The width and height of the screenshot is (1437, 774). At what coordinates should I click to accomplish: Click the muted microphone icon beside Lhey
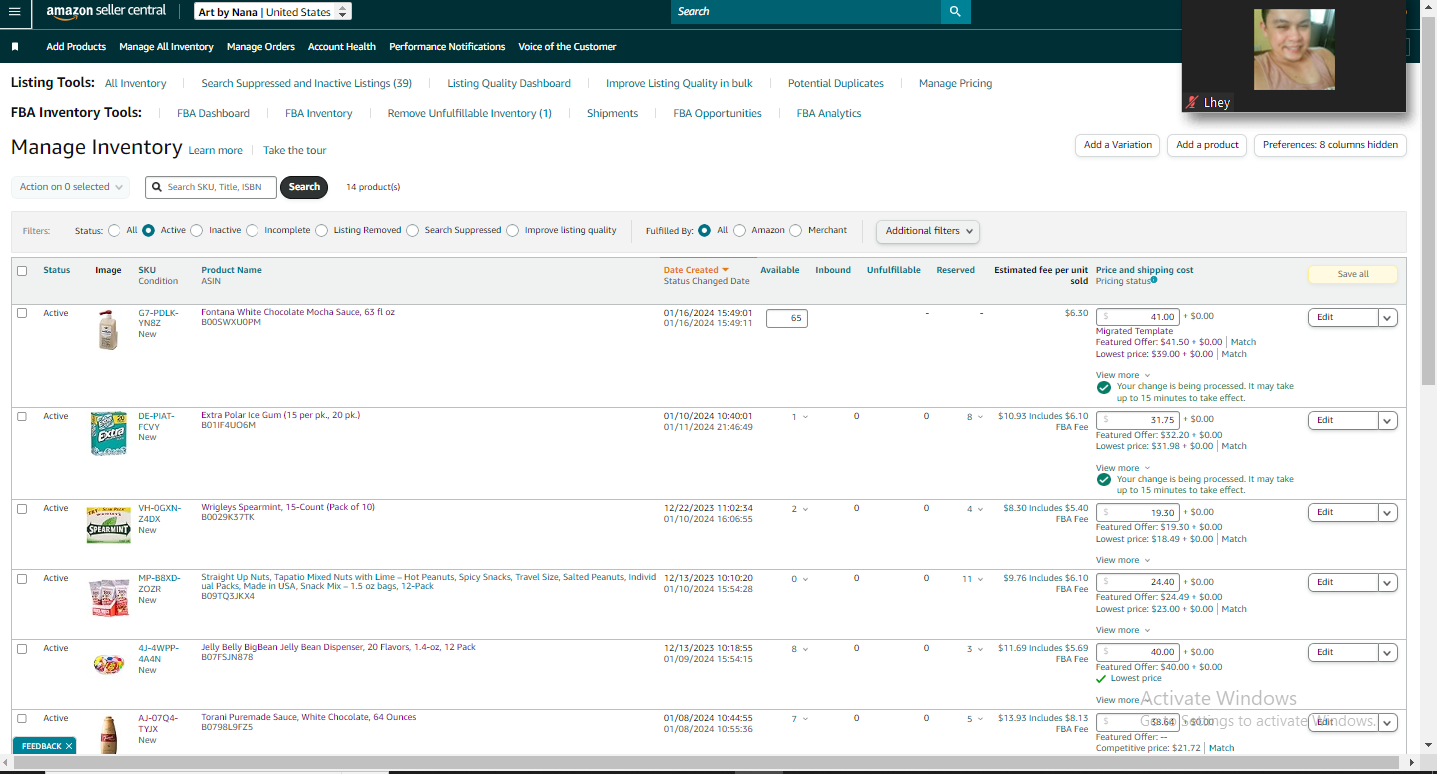[1191, 102]
